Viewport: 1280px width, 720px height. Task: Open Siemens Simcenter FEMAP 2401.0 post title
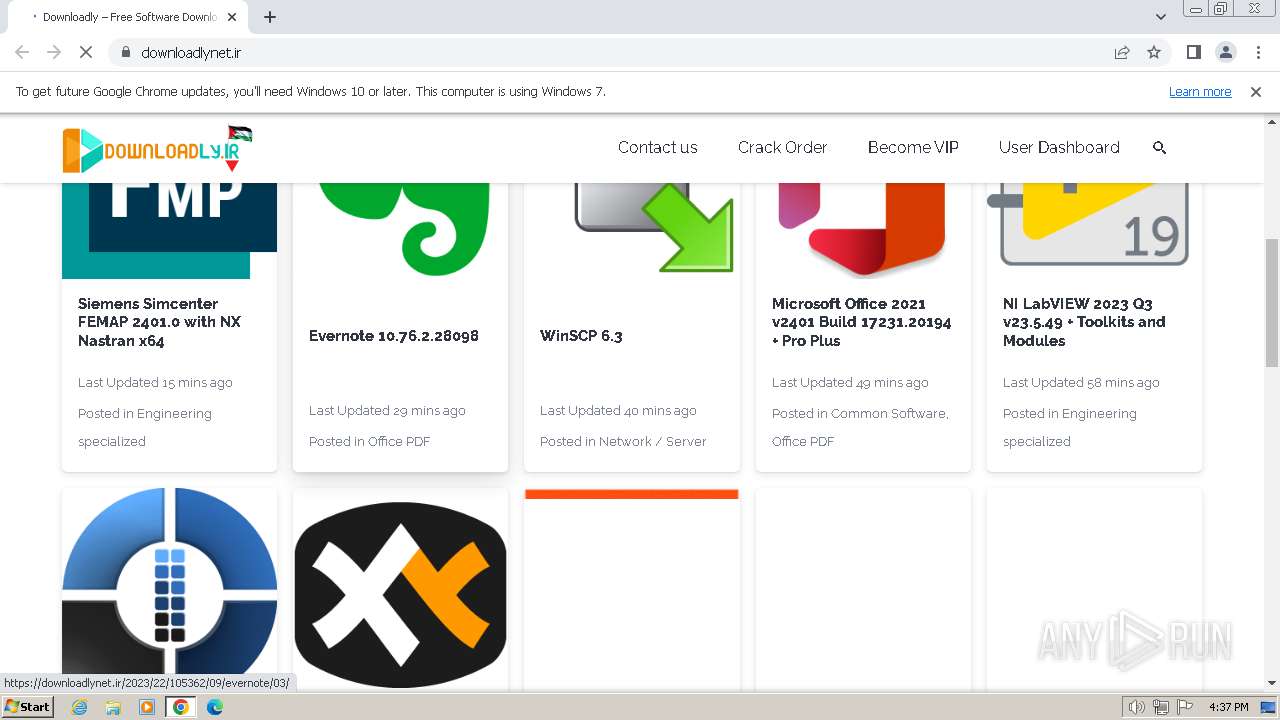pos(160,322)
